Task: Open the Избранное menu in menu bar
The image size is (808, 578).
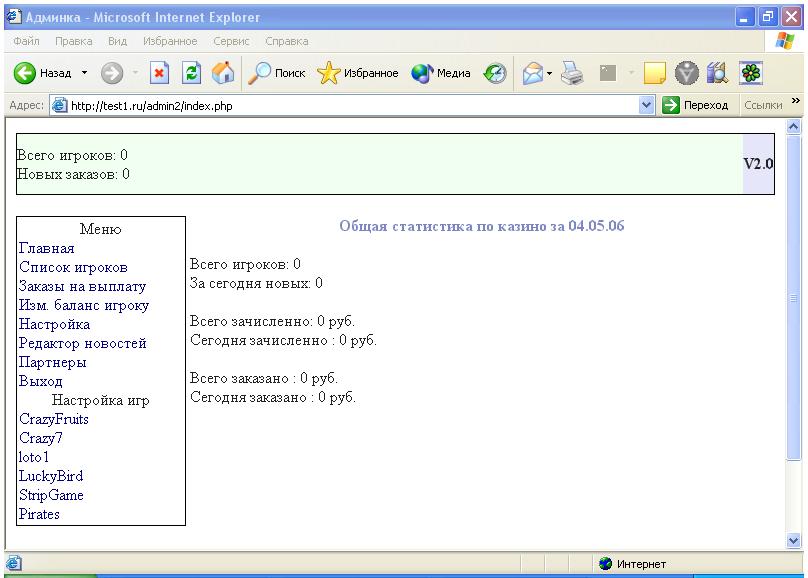Action: (x=170, y=41)
